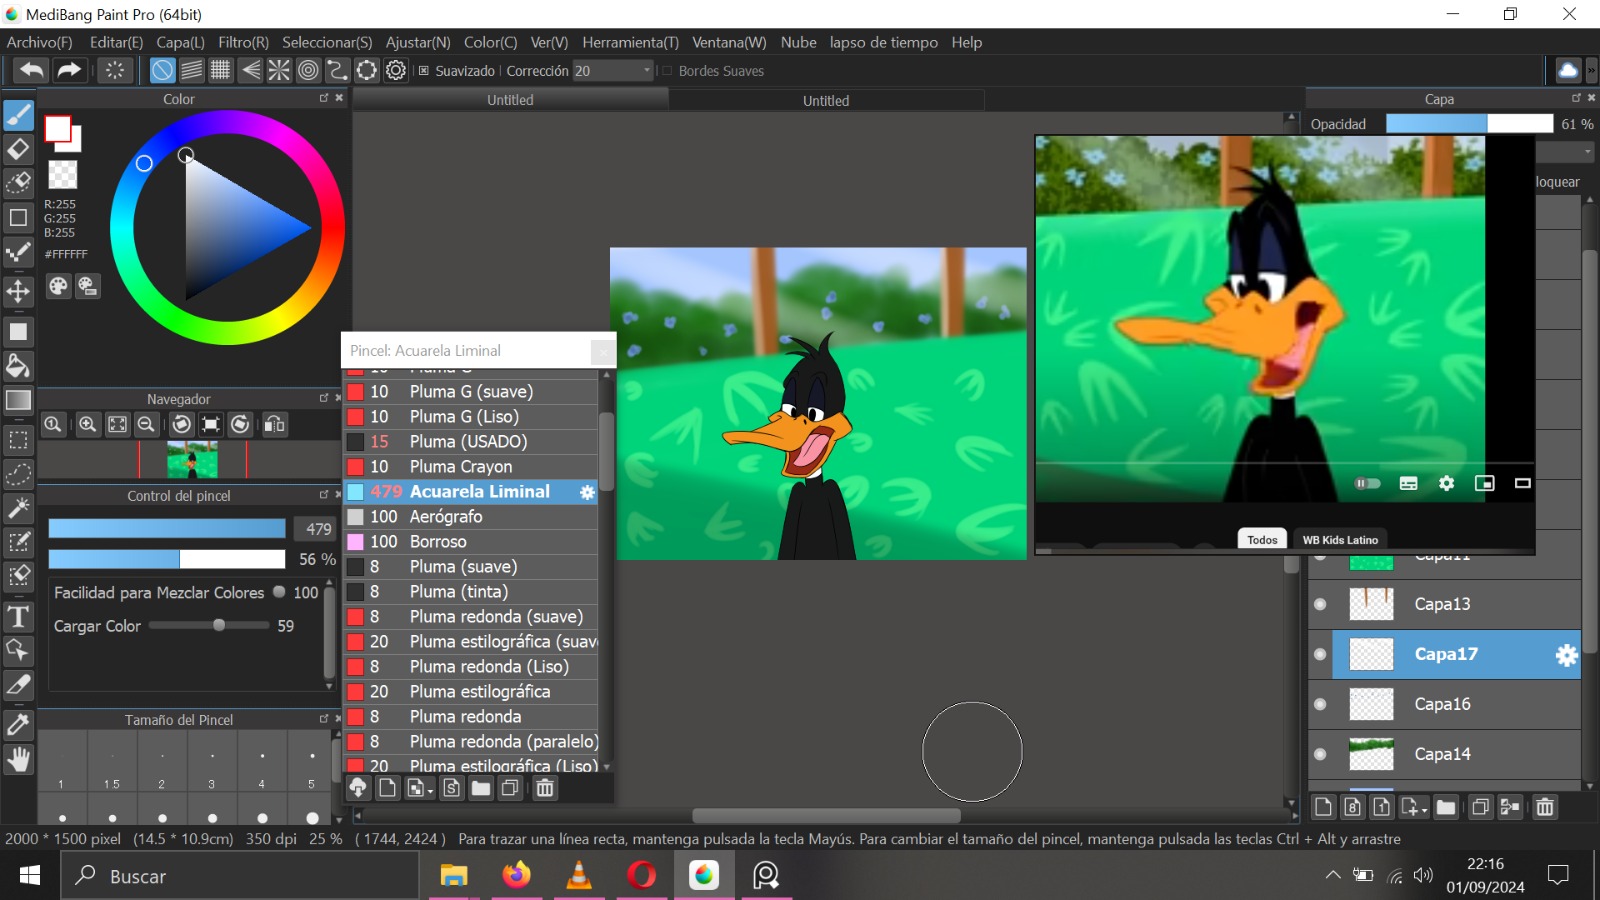Undock the Color panel
The width and height of the screenshot is (1600, 900).
click(324, 98)
